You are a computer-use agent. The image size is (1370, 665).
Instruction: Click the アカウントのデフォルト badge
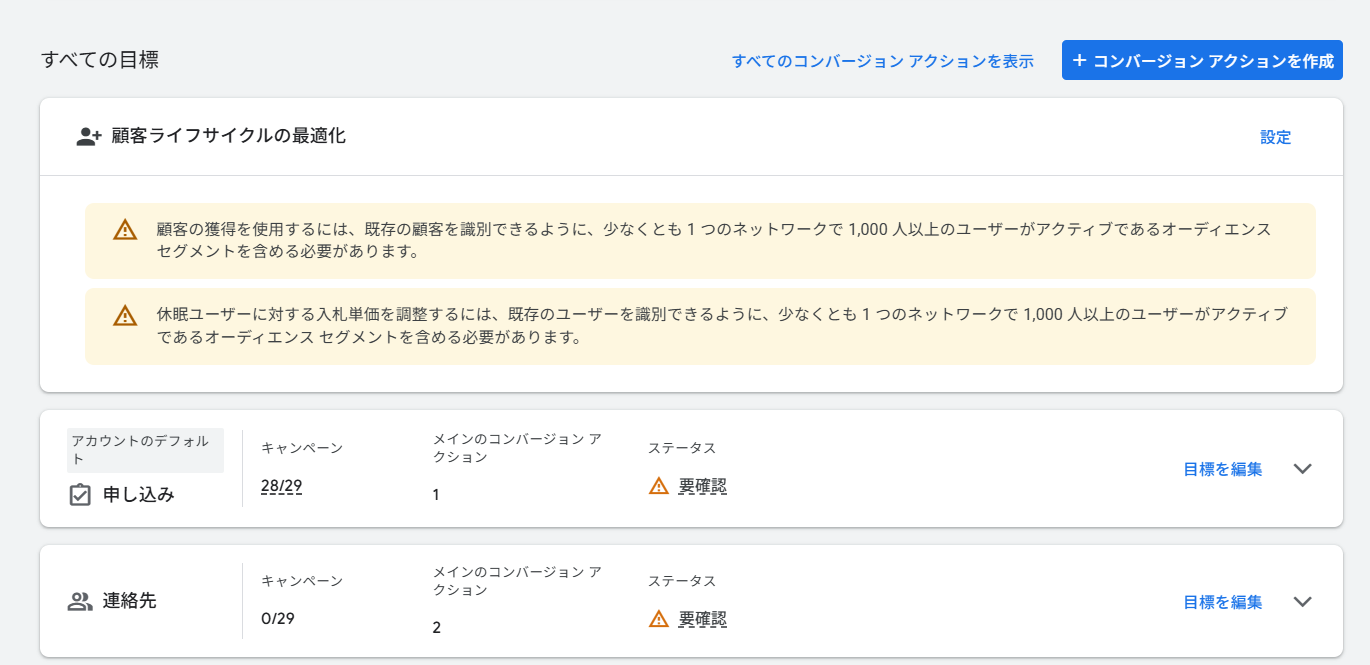(145, 450)
